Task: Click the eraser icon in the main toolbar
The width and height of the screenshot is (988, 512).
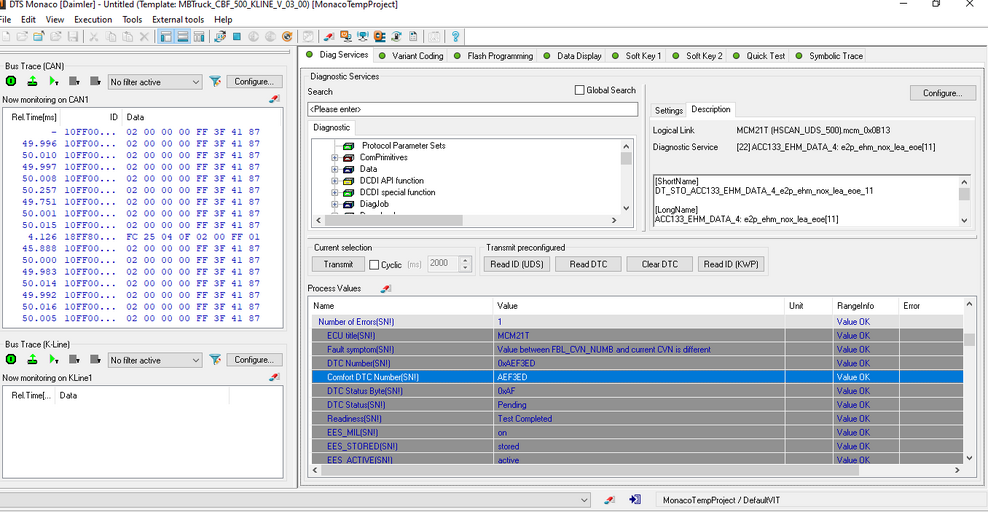Action: (328, 37)
